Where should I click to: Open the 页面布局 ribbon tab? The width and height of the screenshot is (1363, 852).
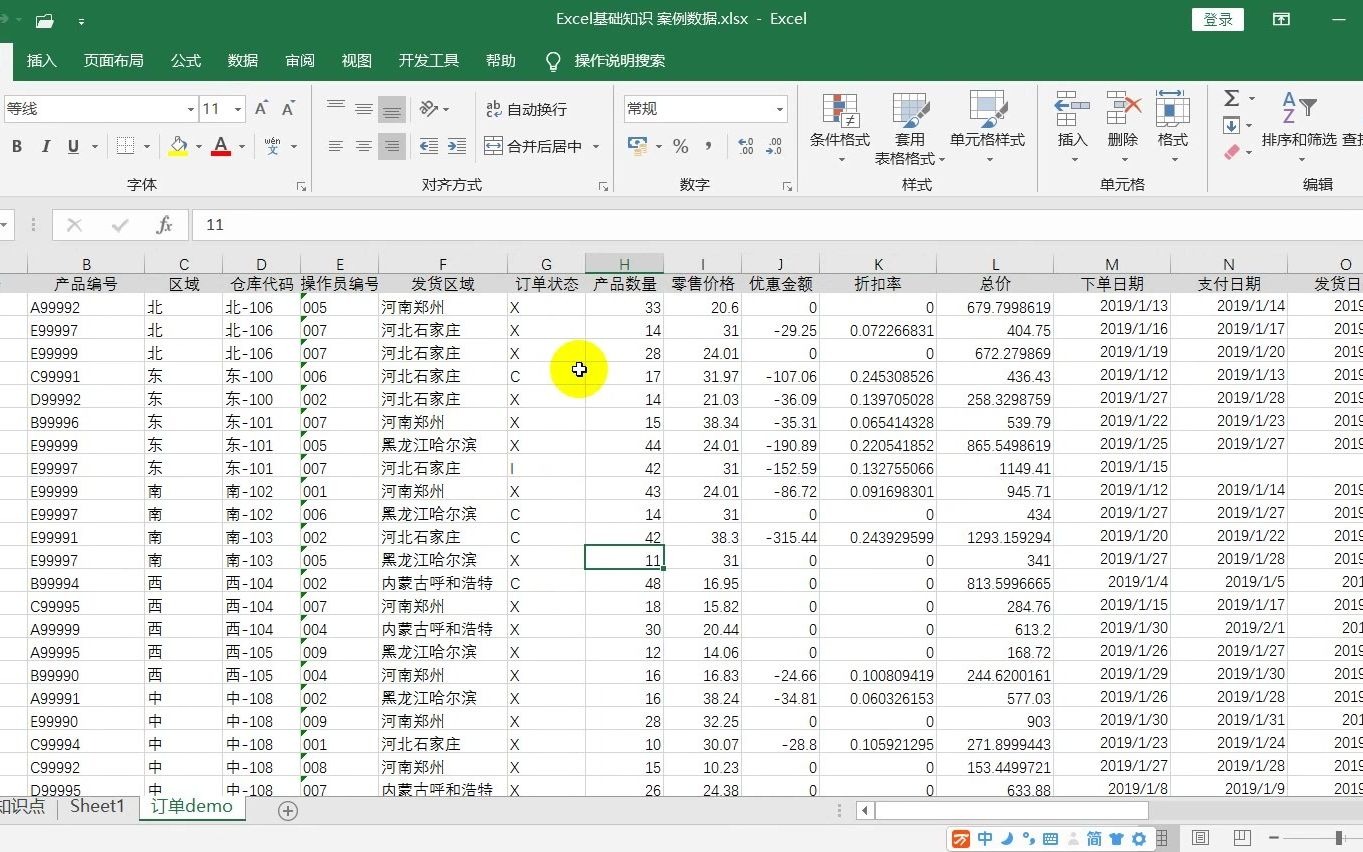114,61
